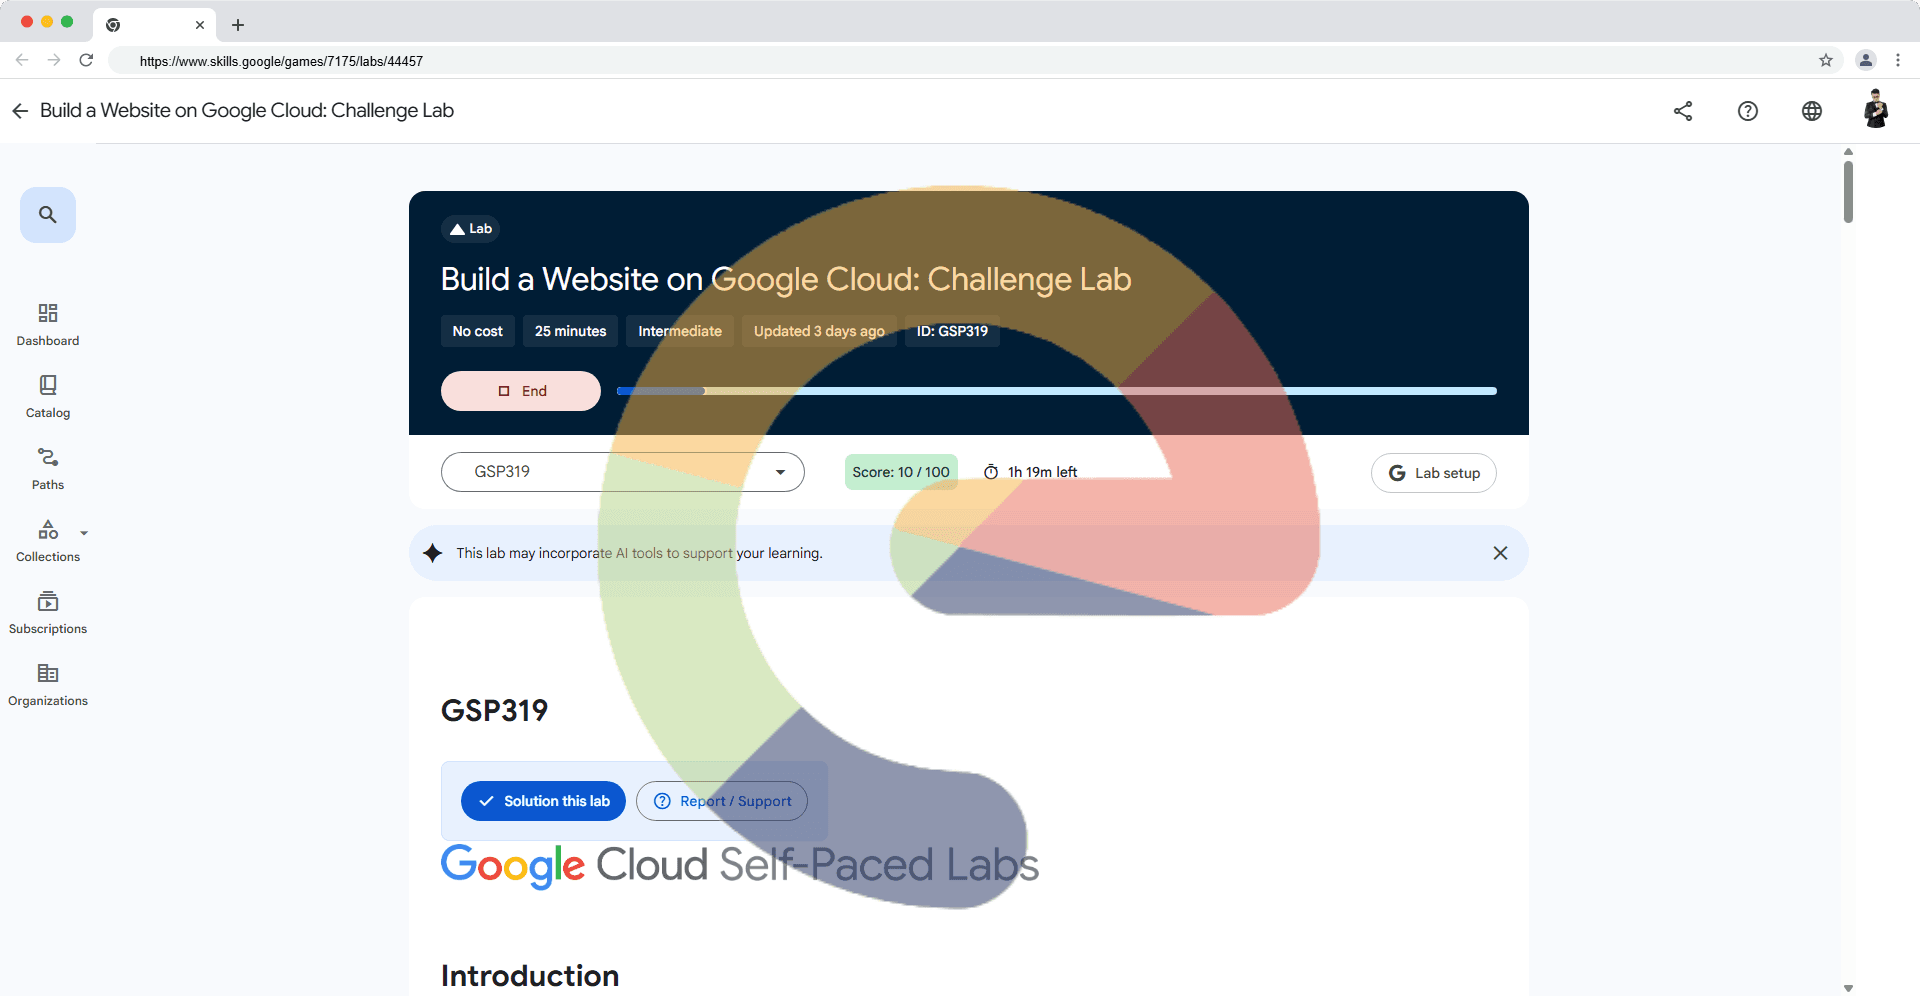Open a new browser tab
Viewport: 1920px width, 996px height.
(x=238, y=25)
